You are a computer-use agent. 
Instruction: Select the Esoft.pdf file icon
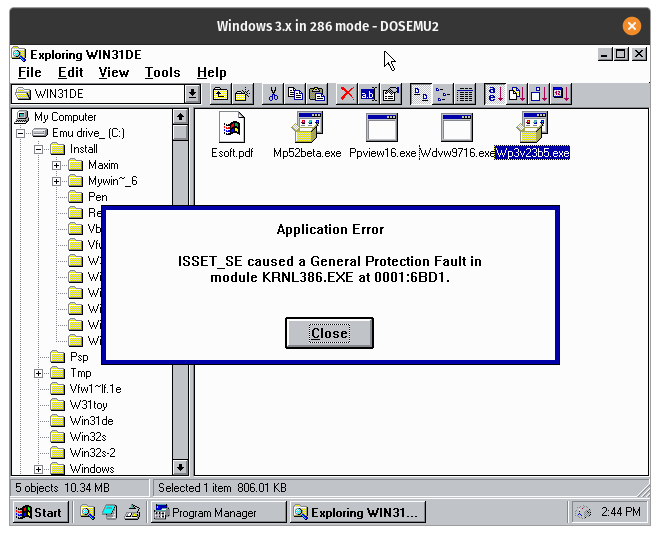pyautogui.click(x=232, y=127)
